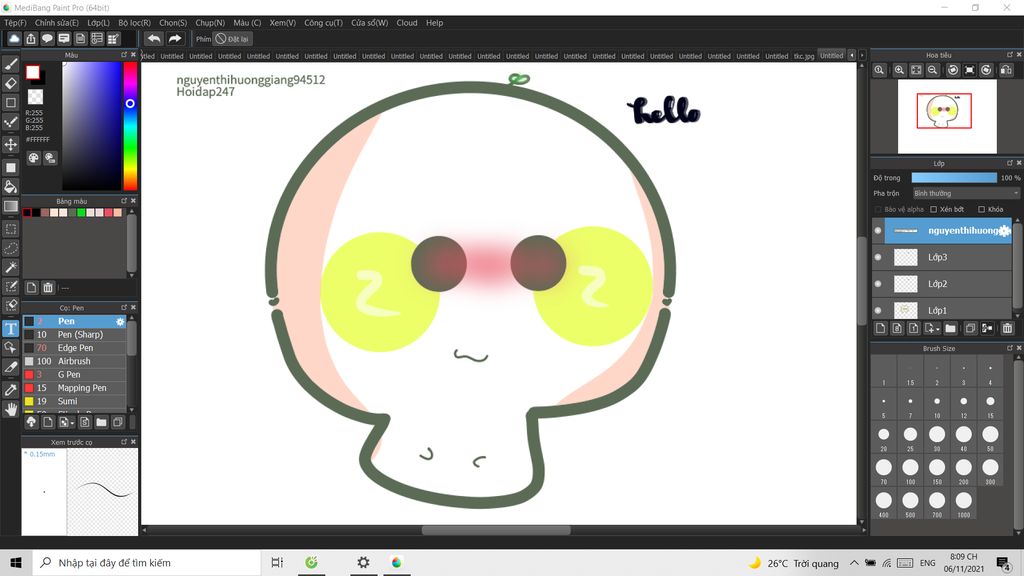Select the Lasso tool

[10, 248]
